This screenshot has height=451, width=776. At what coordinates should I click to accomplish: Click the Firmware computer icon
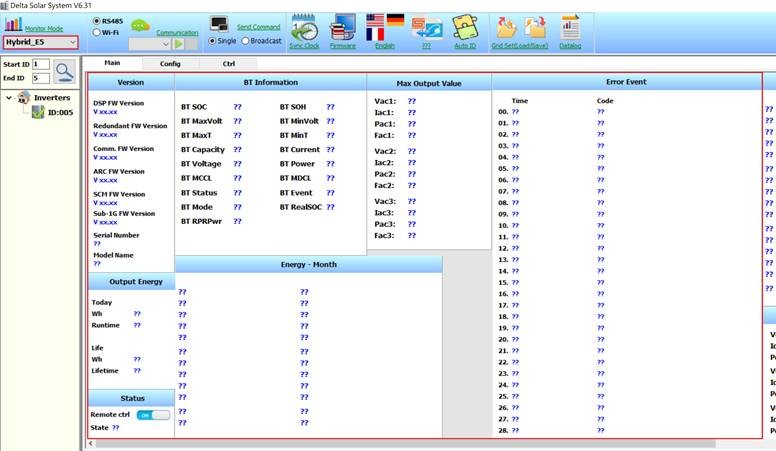tap(343, 28)
